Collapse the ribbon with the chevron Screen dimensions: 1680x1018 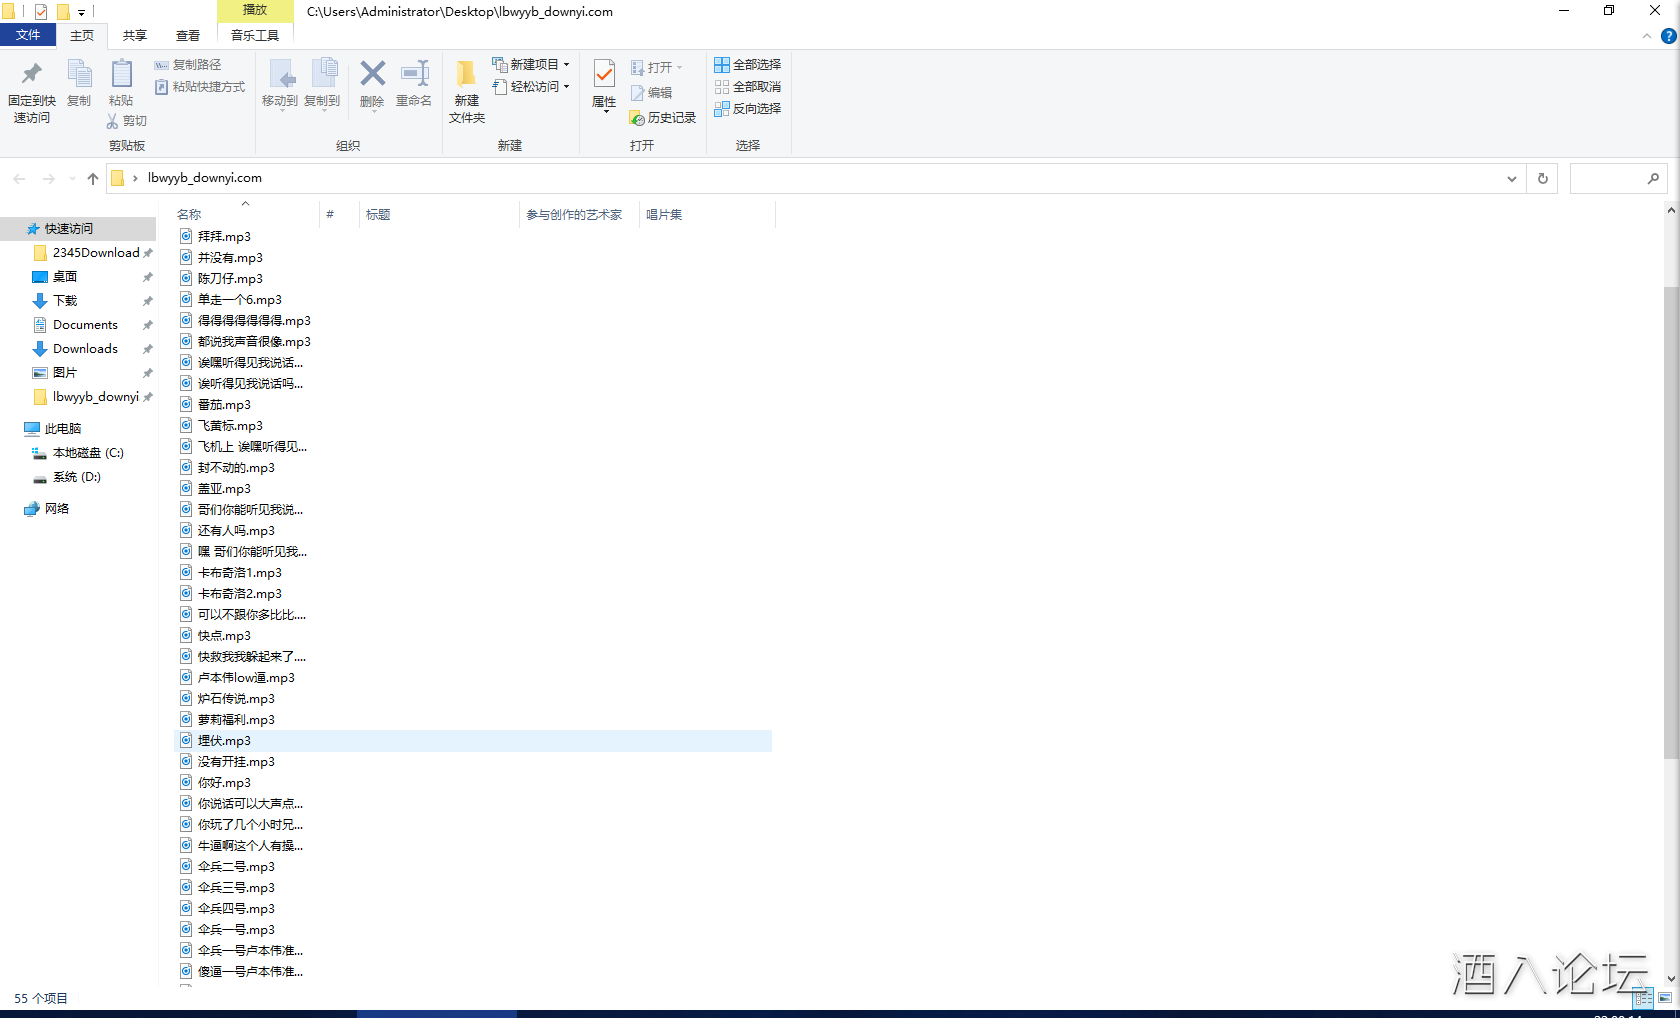(1647, 36)
